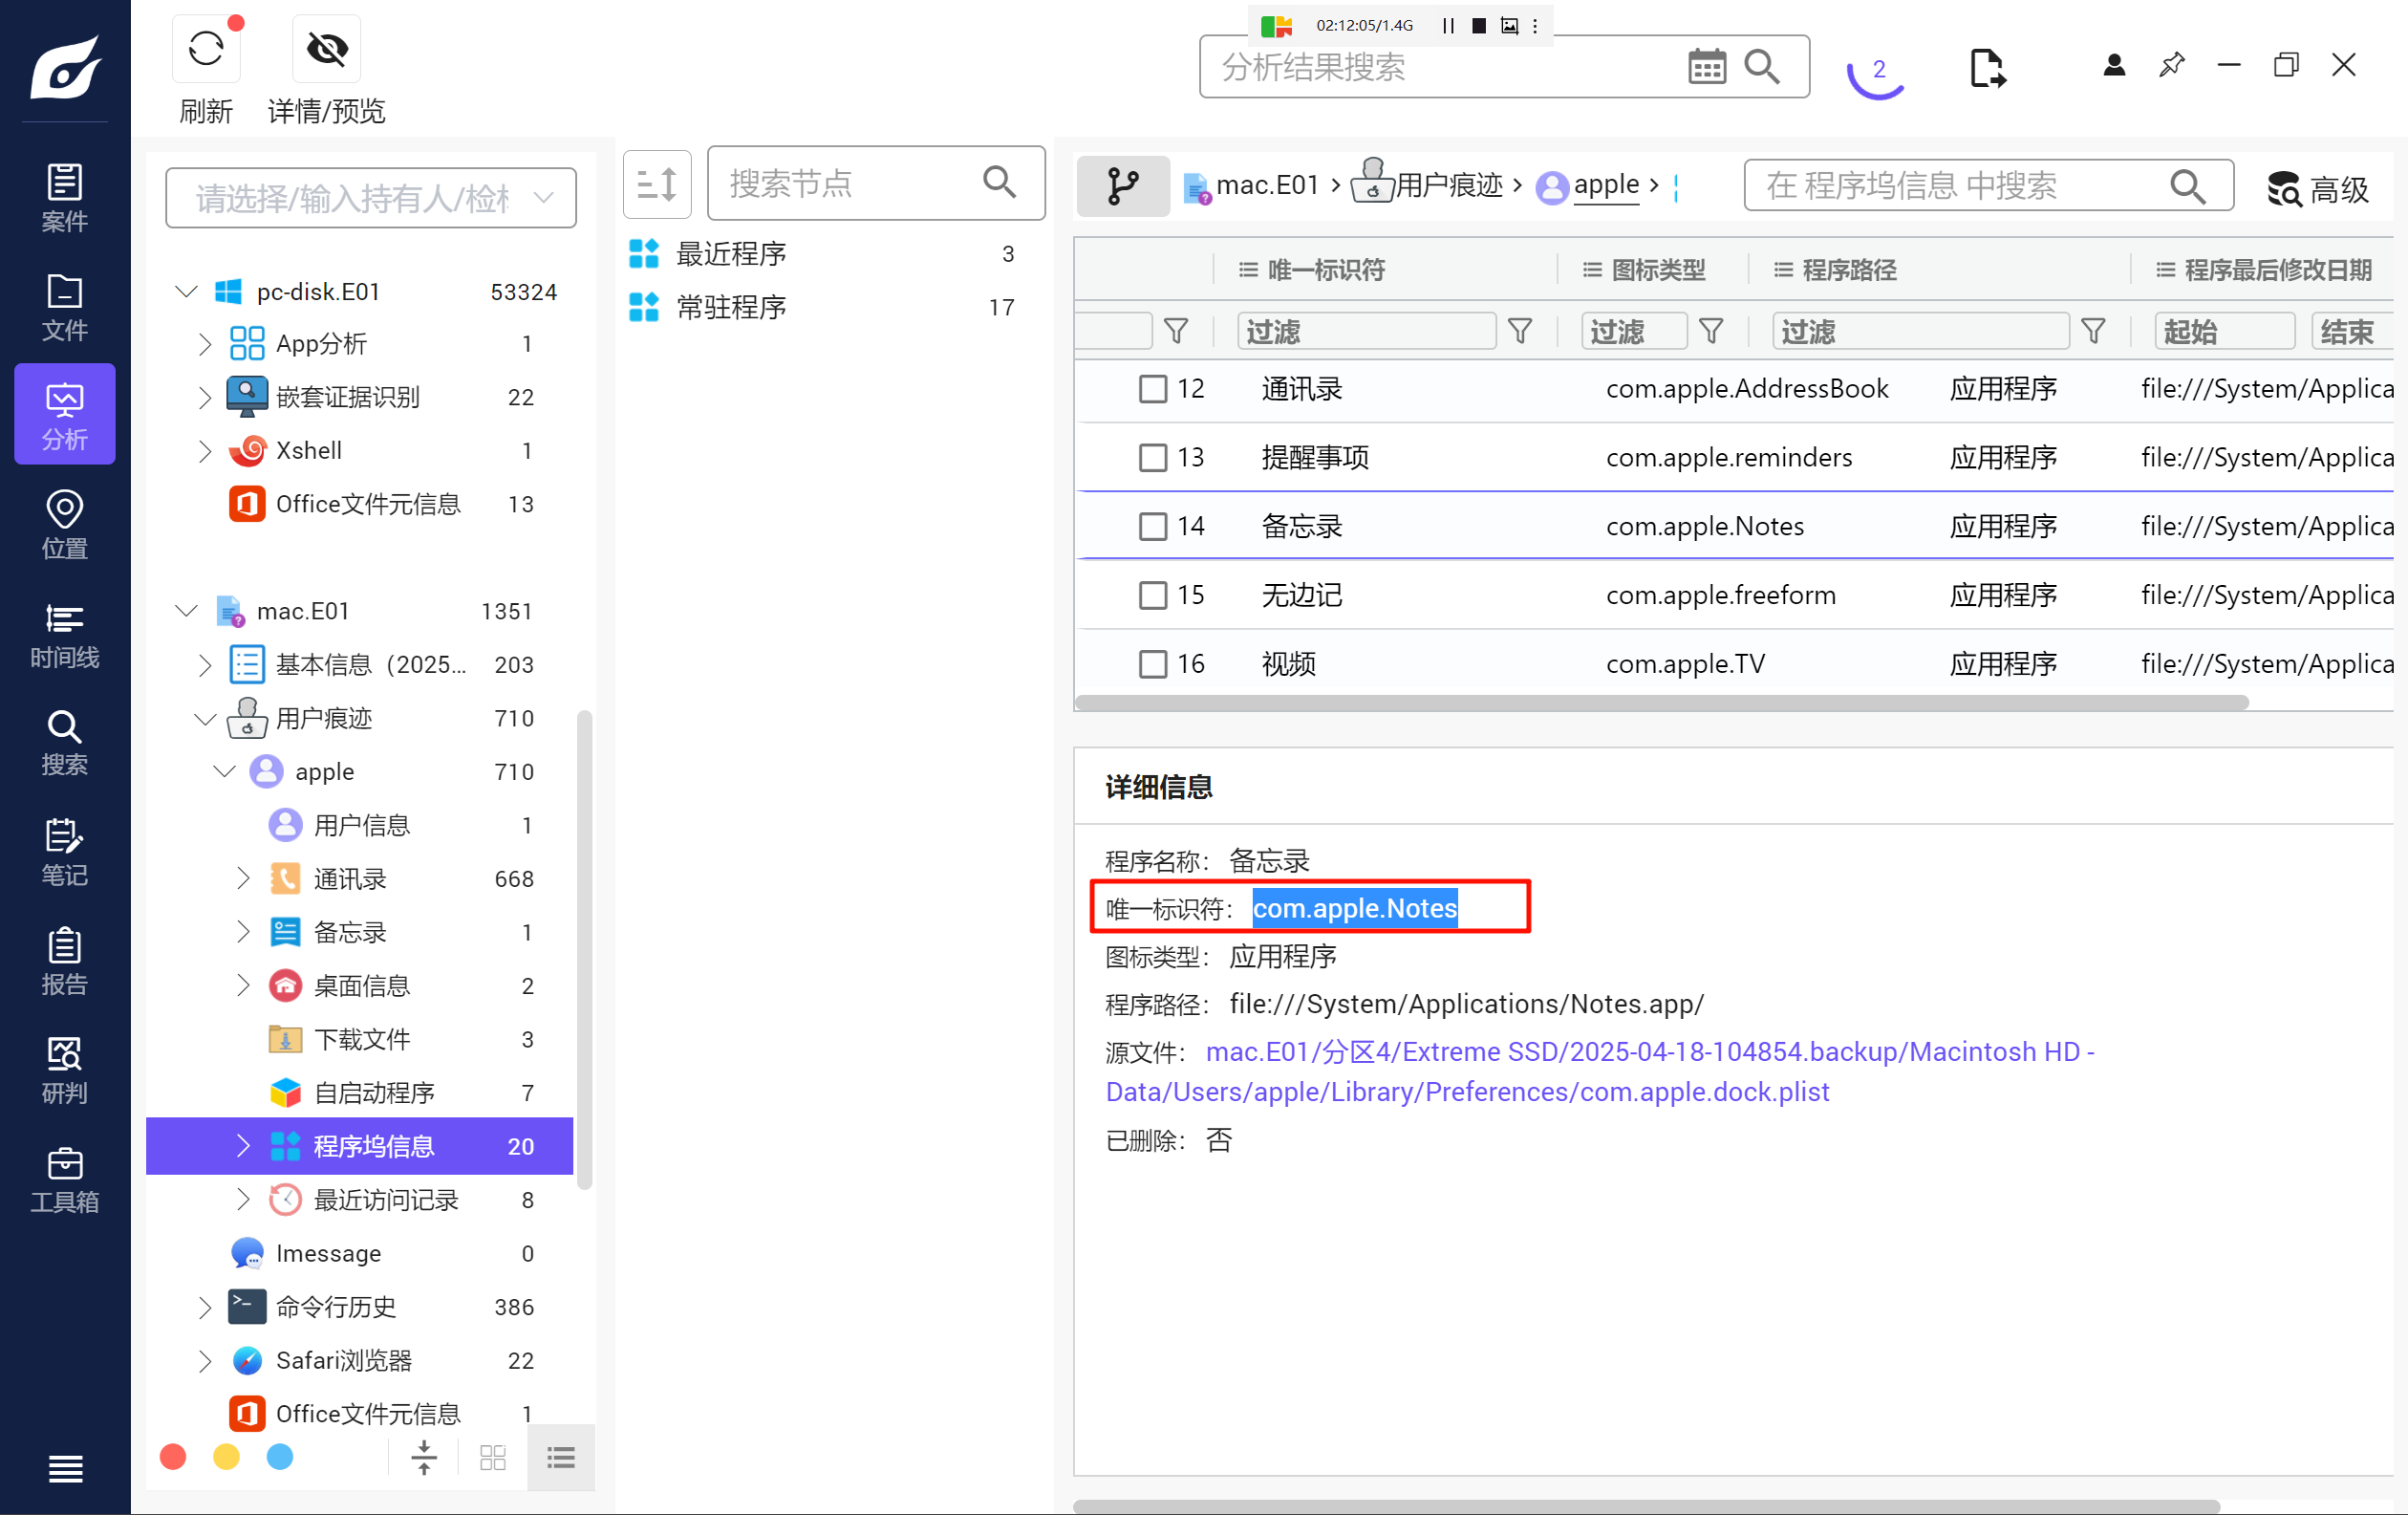The height and width of the screenshot is (1515, 2408).
Task: Click the sort nodes icon button
Action: click(x=657, y=183)
